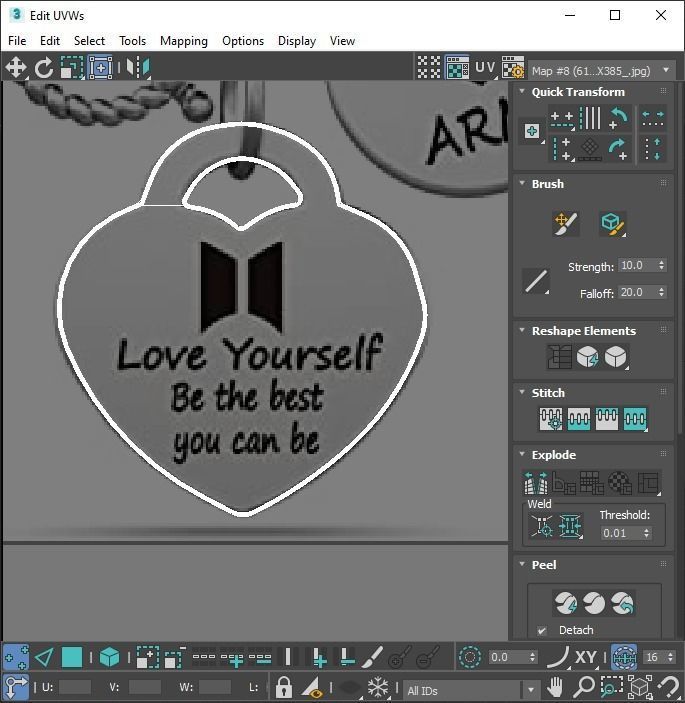Screen dimensions: 685x703
Task: Collapse the Stitch rollout
Action: point(522,392)
